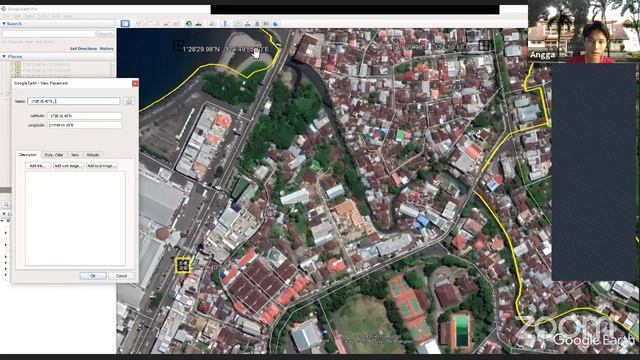The width and height of the screenshot is (640, 360).
Task: Select the placemark coordinate label near the cursor
Action: [225, 49]
